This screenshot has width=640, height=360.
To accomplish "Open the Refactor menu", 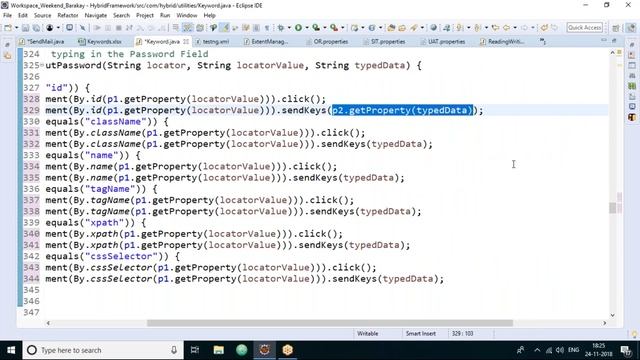I will tap(68, 15).
